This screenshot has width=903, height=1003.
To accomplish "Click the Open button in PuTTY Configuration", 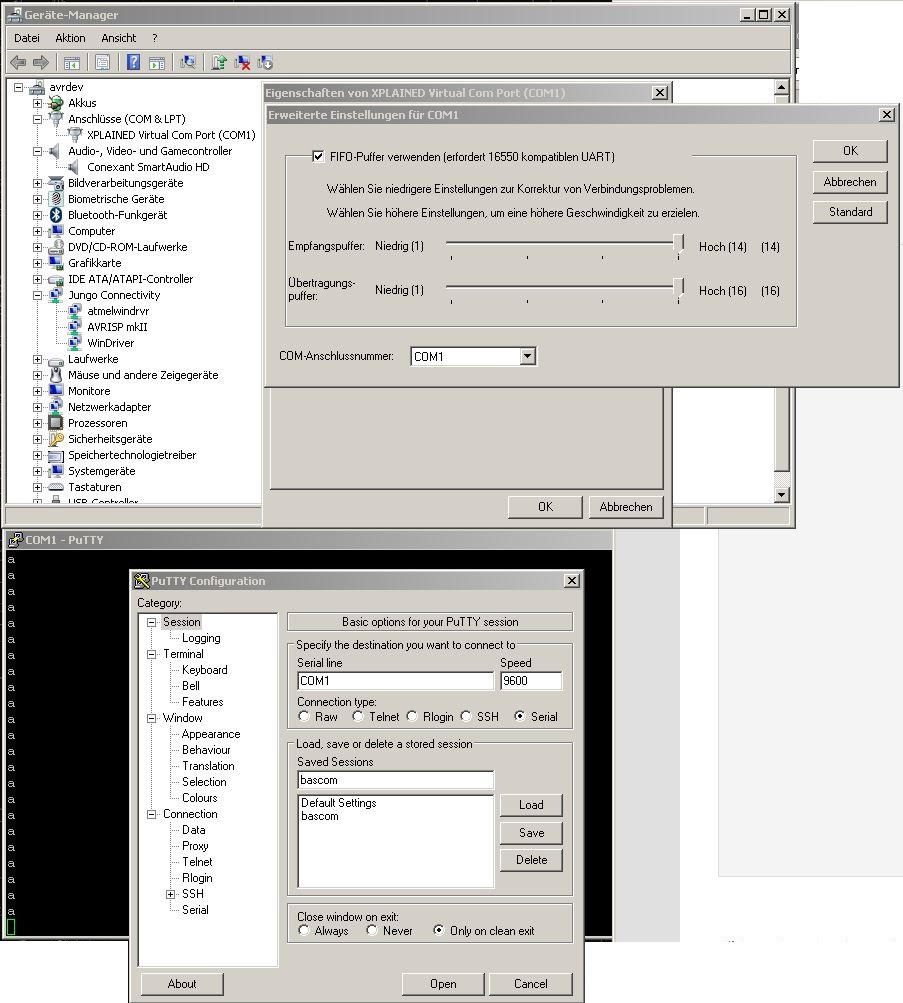I will 443,984.
